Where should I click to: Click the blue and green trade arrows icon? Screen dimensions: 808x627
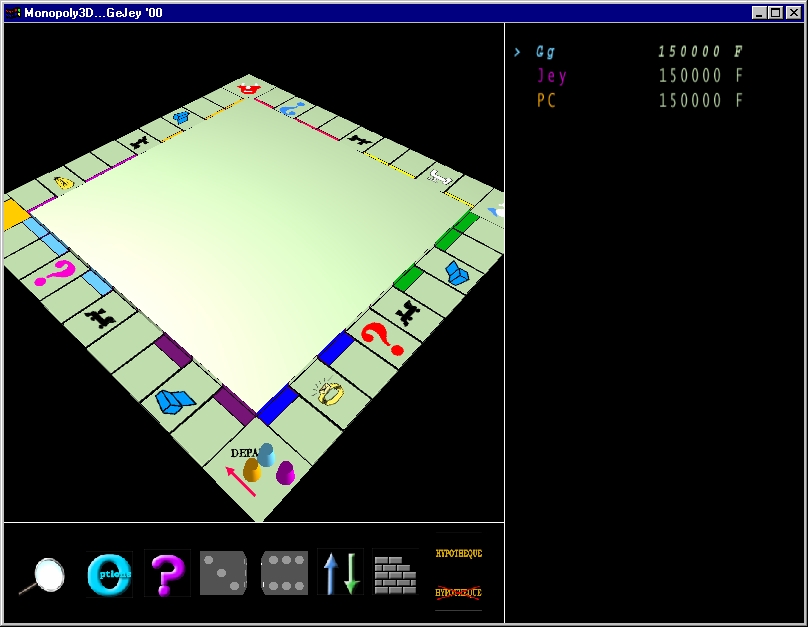340,573
